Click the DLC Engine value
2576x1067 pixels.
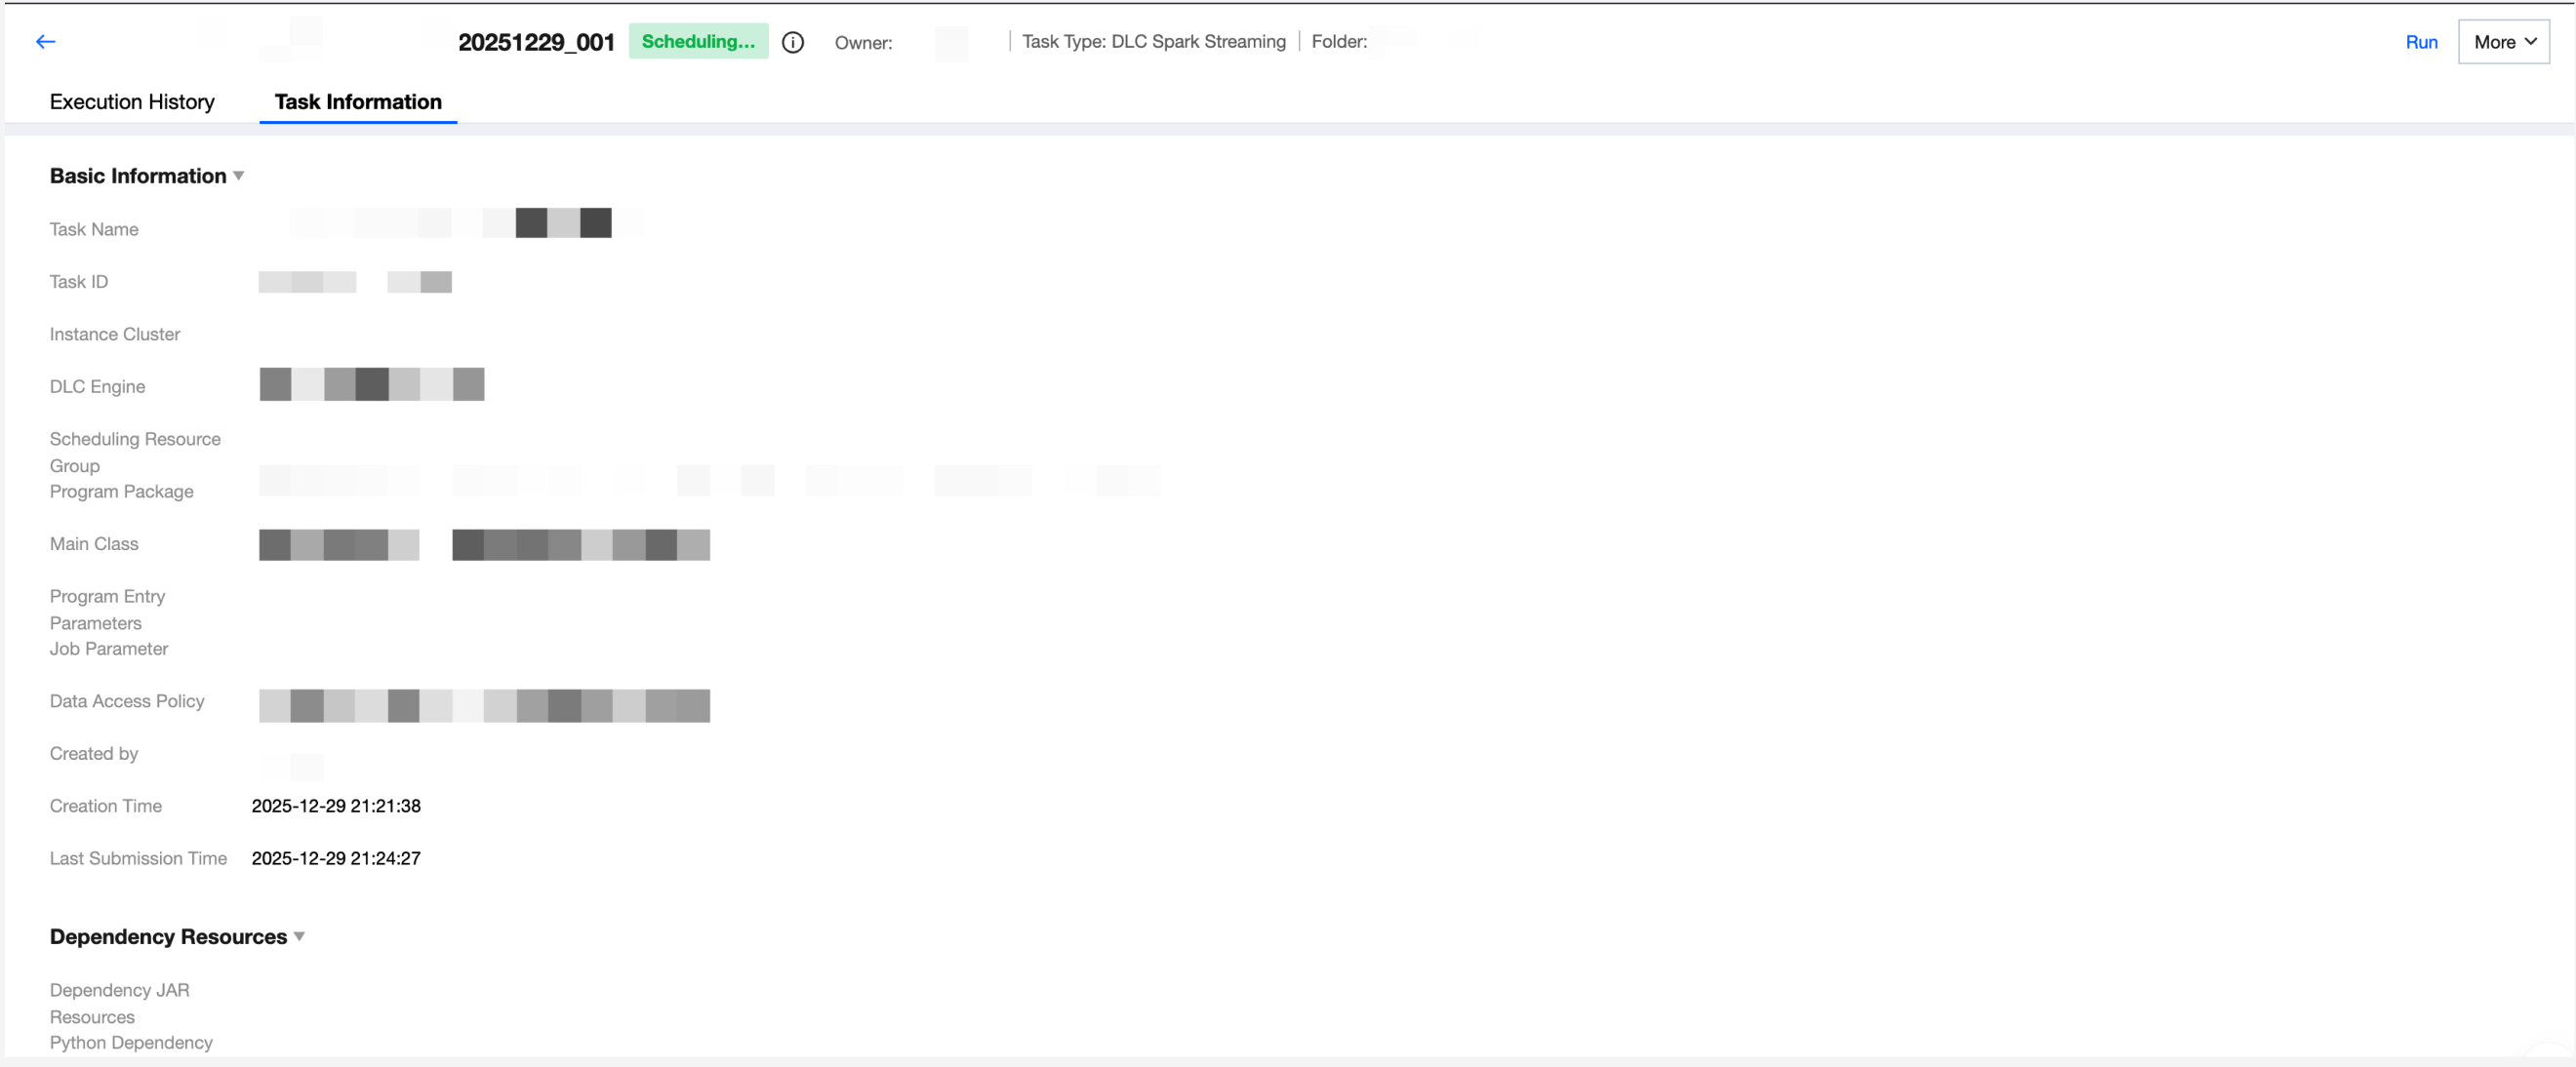click(x=371, y=384)
